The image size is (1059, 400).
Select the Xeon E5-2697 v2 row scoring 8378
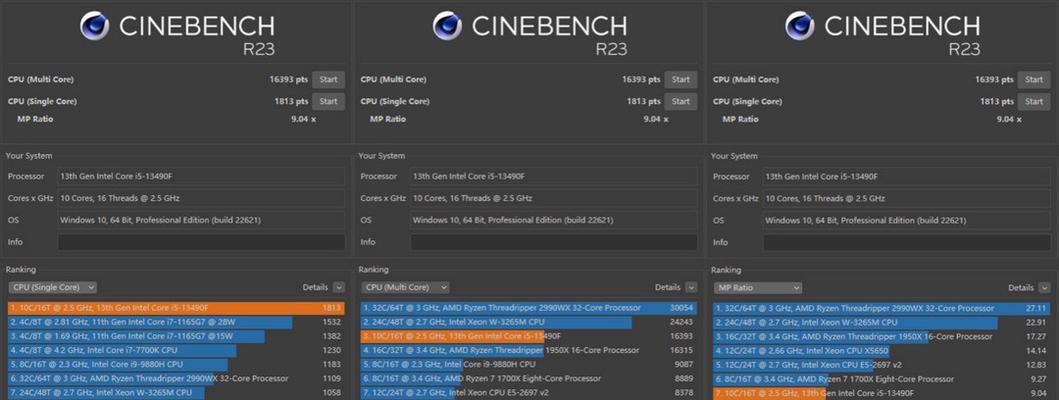[529, 393]
